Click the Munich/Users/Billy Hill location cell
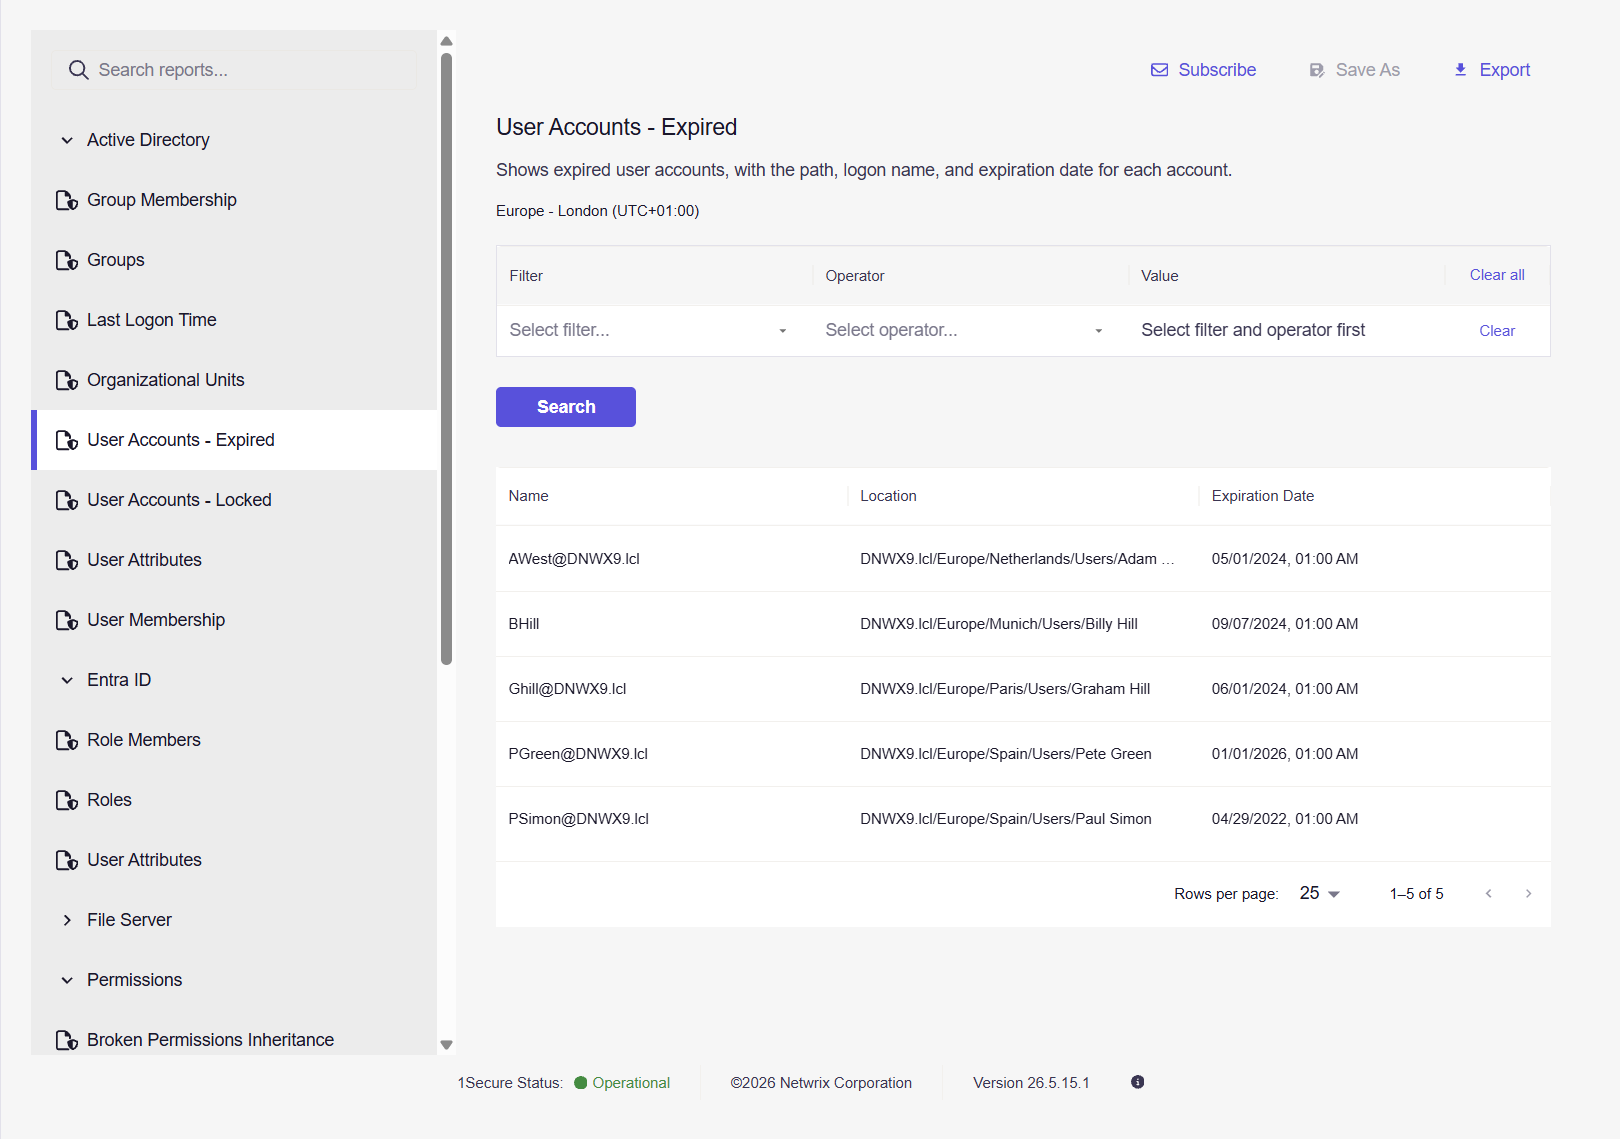Image resolution: width=1620 pixels, height=1139 pixels. [x=999, y=624]
